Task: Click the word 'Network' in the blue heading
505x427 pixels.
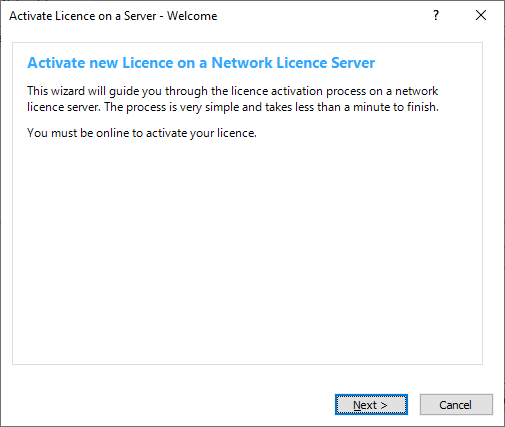Action: click(x=242, y=63)
